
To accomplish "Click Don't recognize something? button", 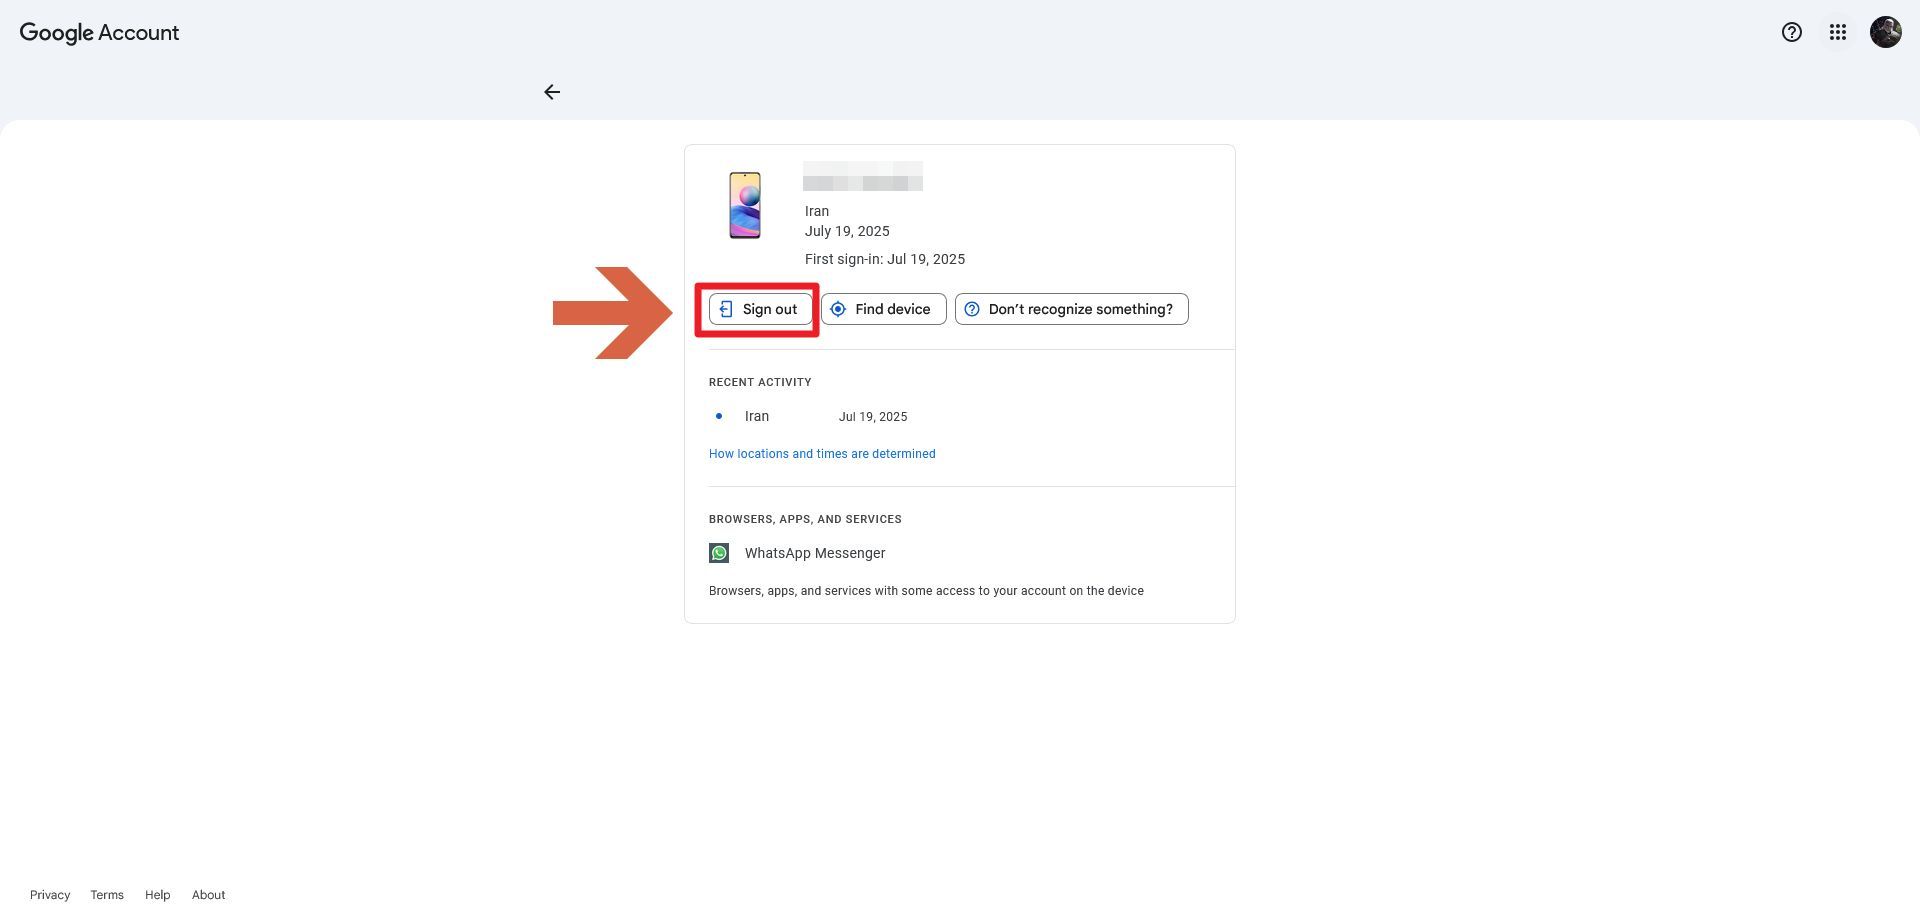I will point(1071,309).
